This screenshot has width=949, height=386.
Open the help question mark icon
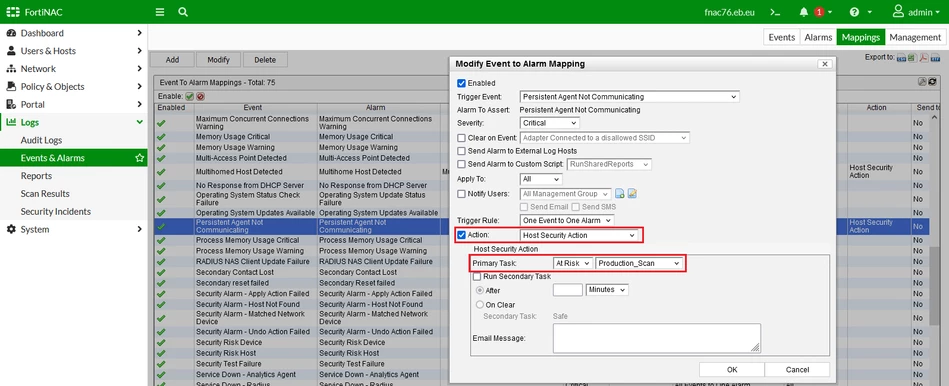coord(855,12)
